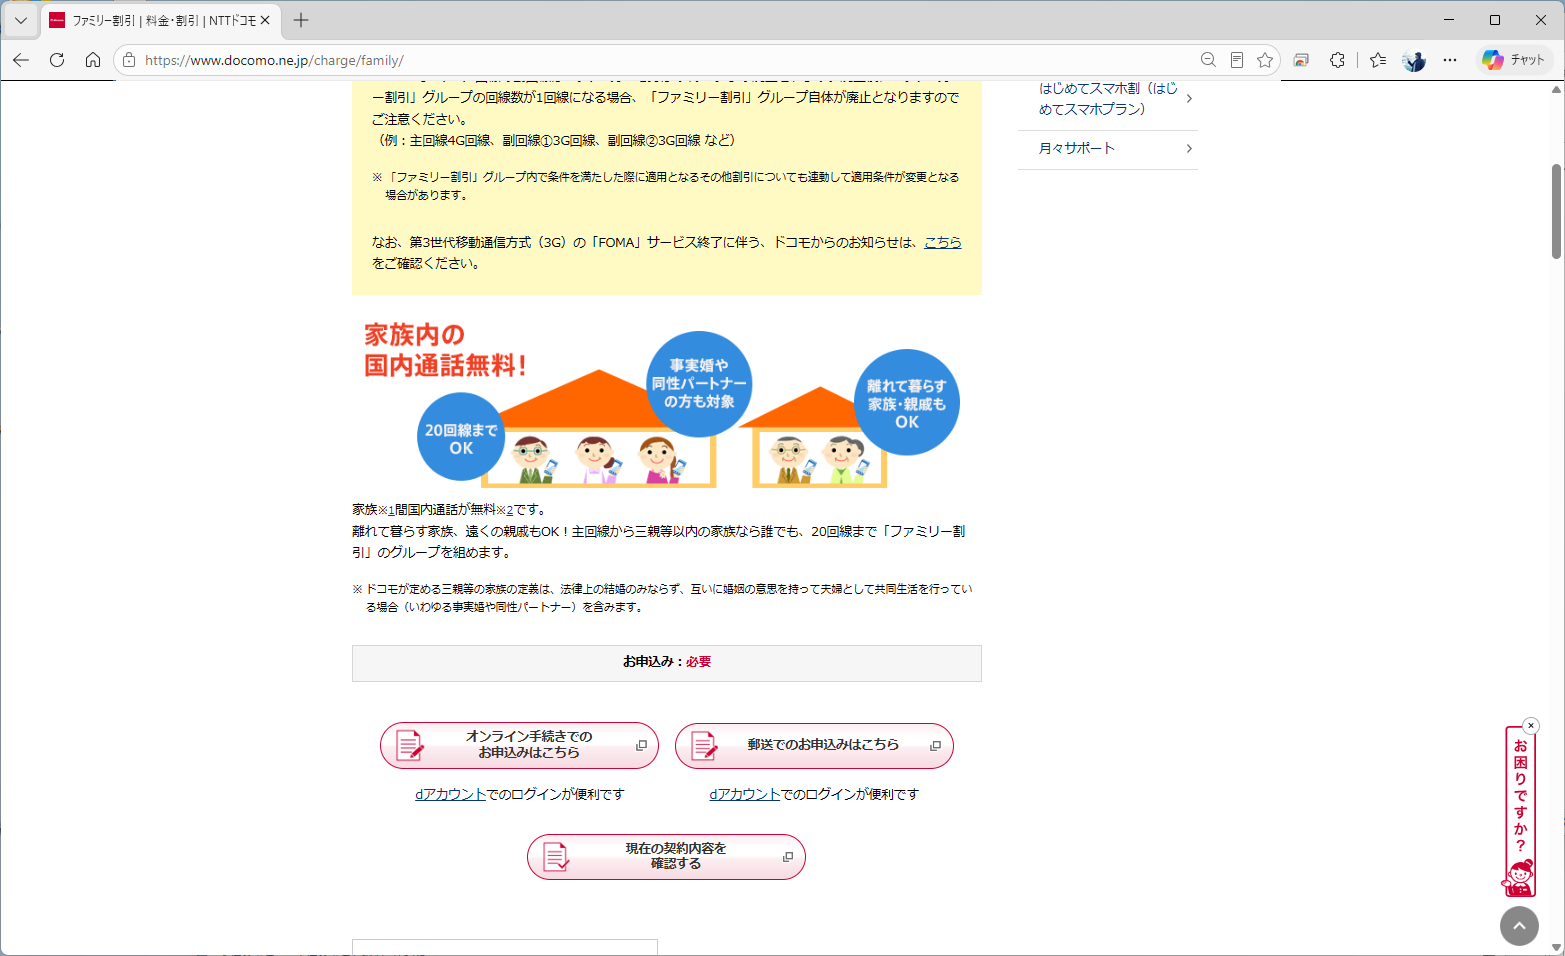Open the Settings and more menu
This screenshot has width=1565, height=956.
tap(1450, 60)
